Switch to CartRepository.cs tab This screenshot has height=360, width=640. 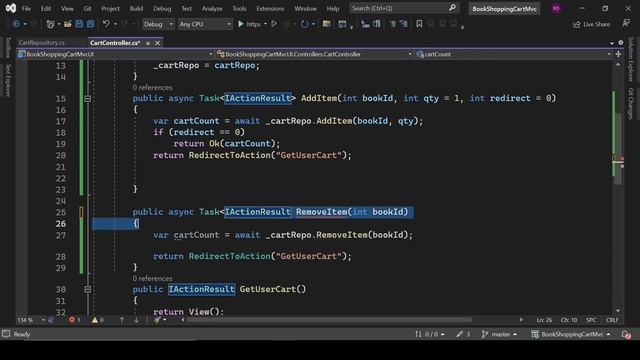coord(42,42)
